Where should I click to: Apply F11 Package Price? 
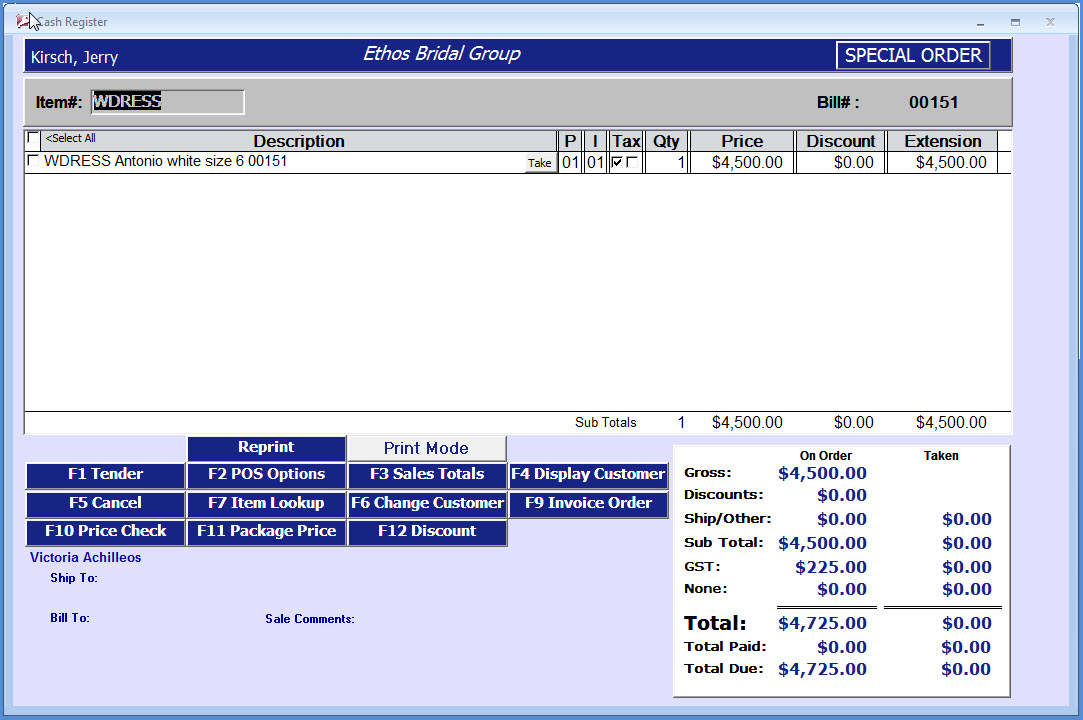pyautogui.click(x=266, y=533)
